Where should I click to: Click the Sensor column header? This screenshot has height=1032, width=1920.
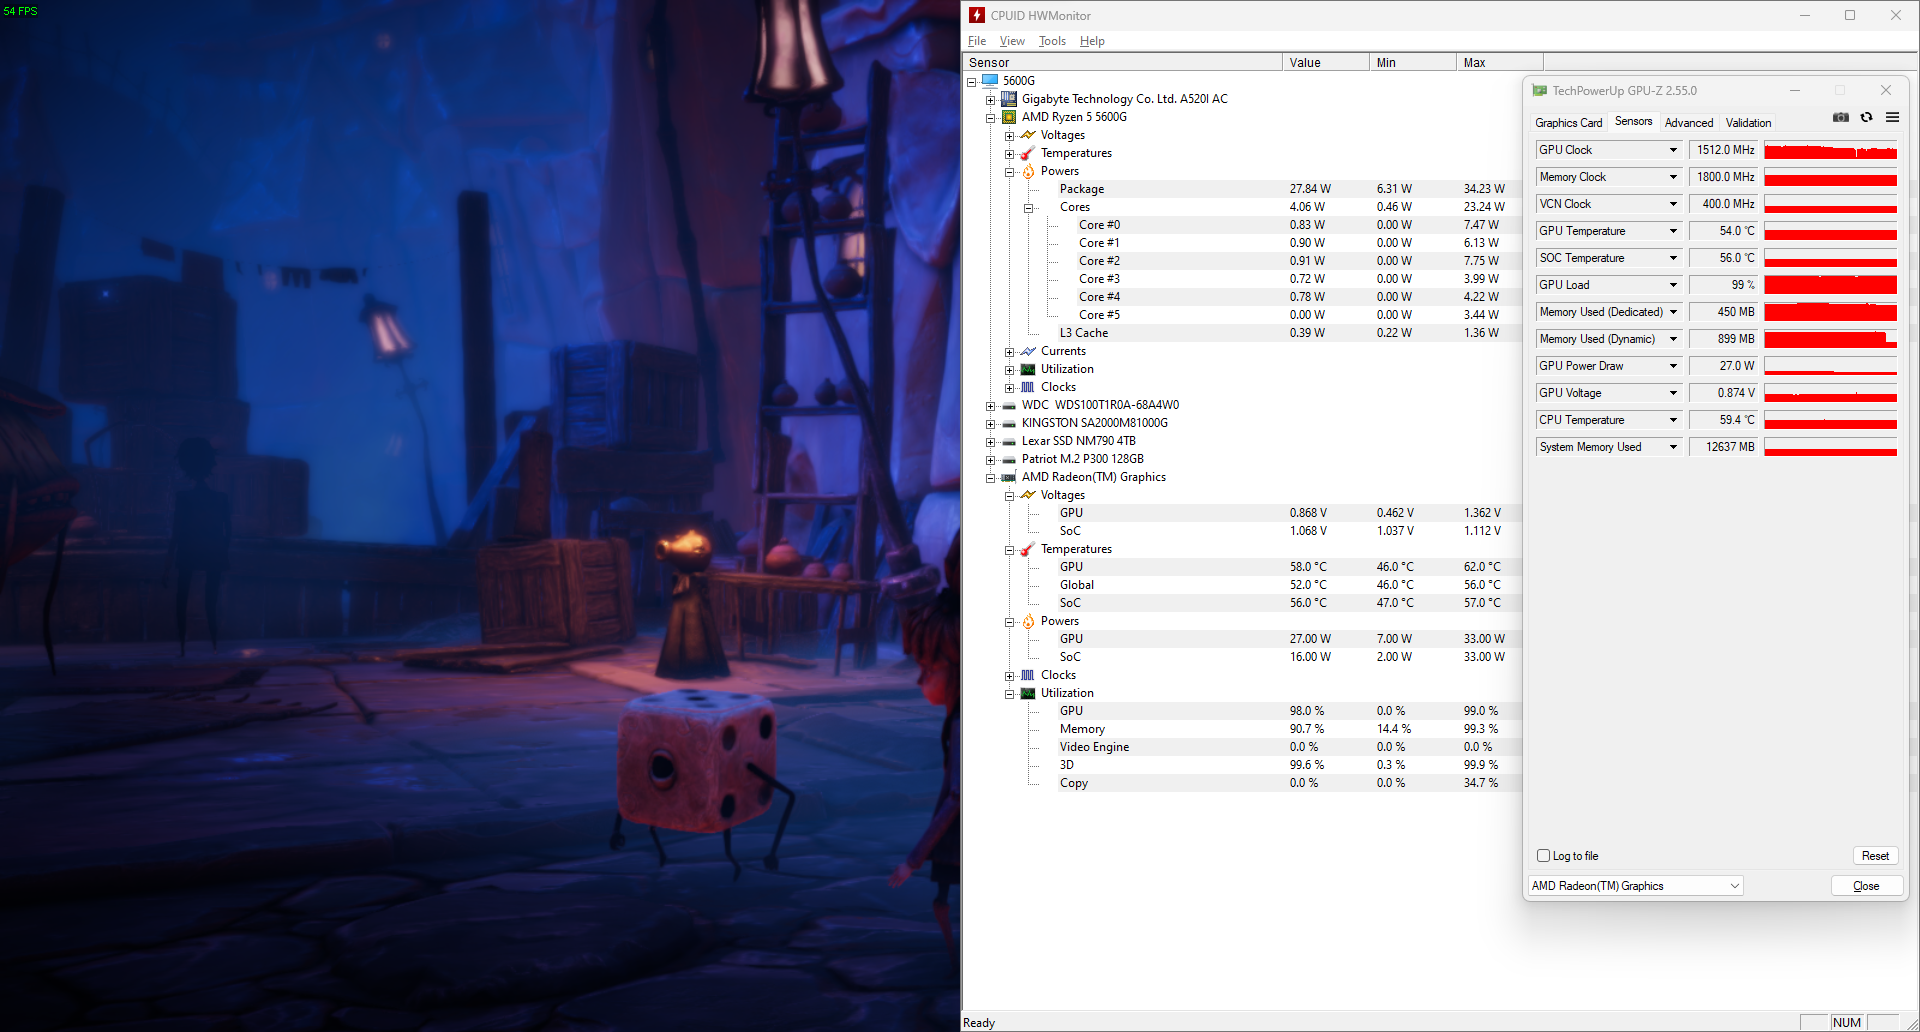(1122, 62)
